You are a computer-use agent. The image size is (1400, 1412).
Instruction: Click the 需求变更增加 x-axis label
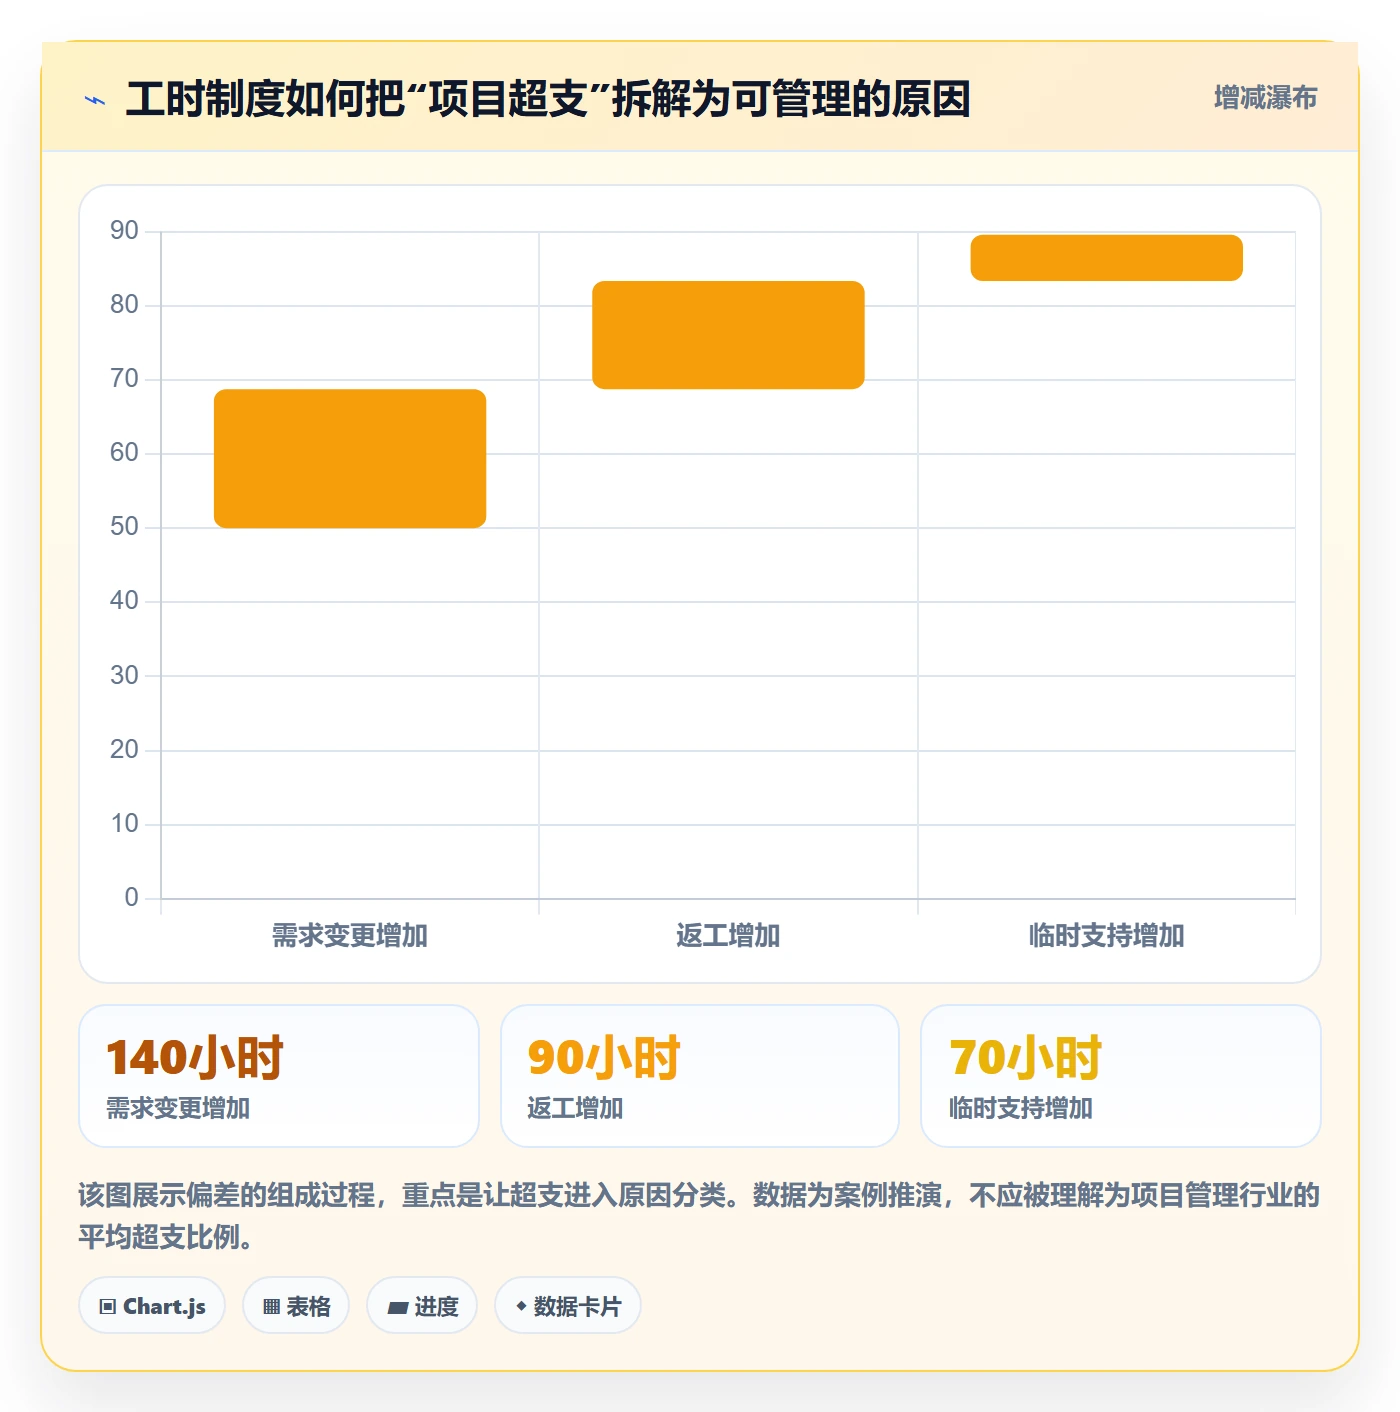[350, 936]
